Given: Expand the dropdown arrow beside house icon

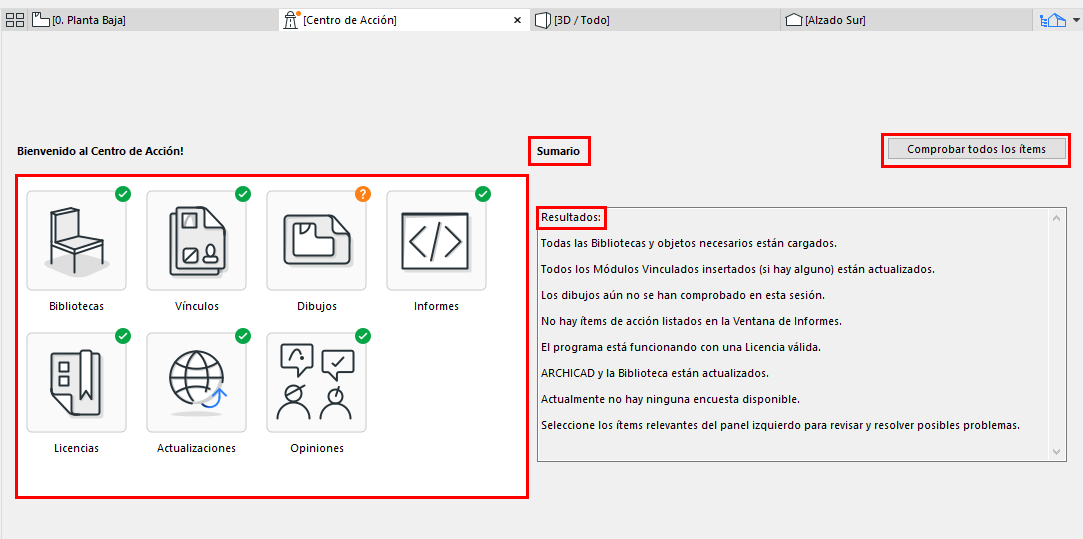Looking at the screenshot, I should (x=1075, y=21).
